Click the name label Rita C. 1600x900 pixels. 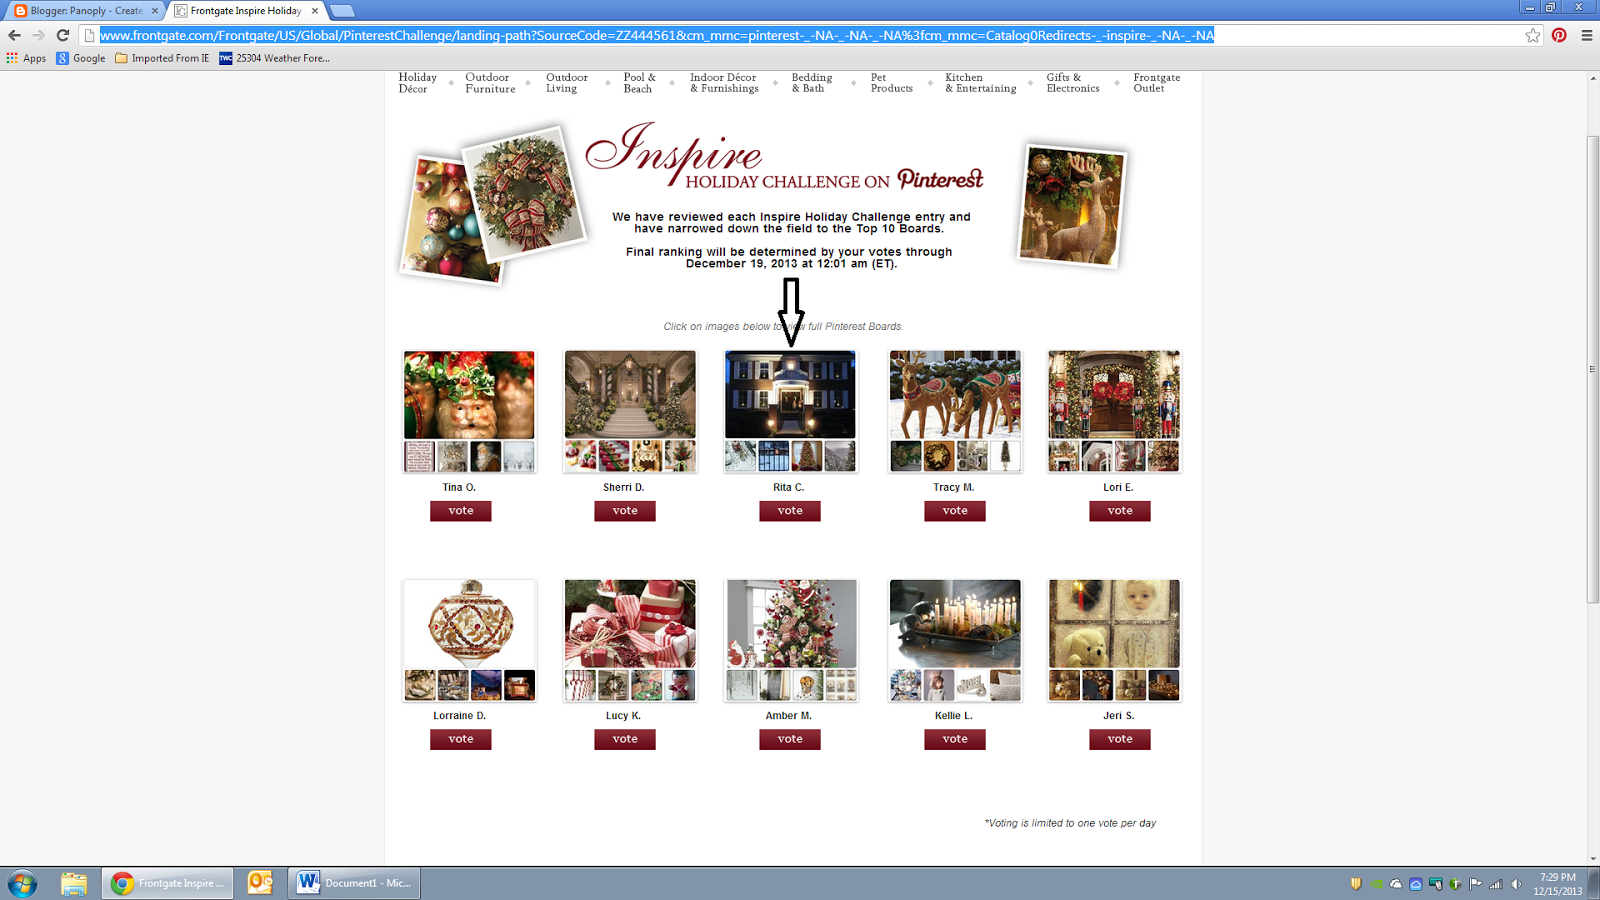(x=788, y=488)
